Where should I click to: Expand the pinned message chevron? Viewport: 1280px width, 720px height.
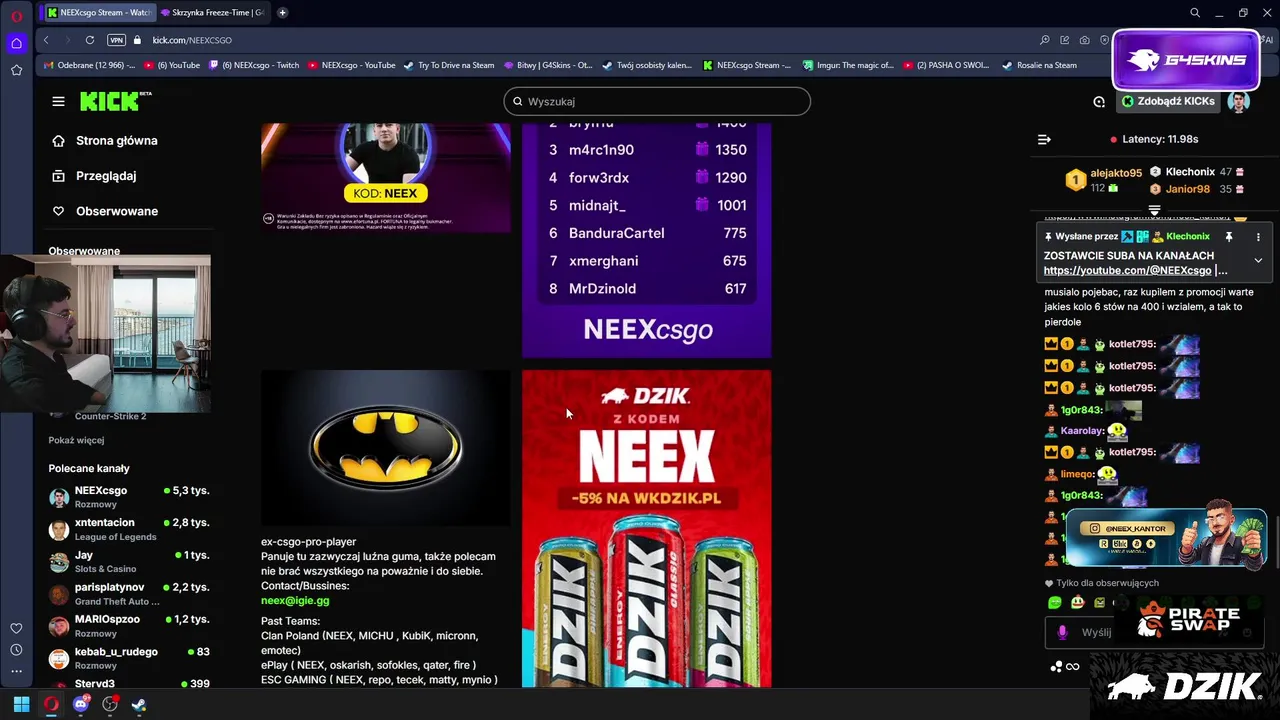click(x=1258, y=260)
